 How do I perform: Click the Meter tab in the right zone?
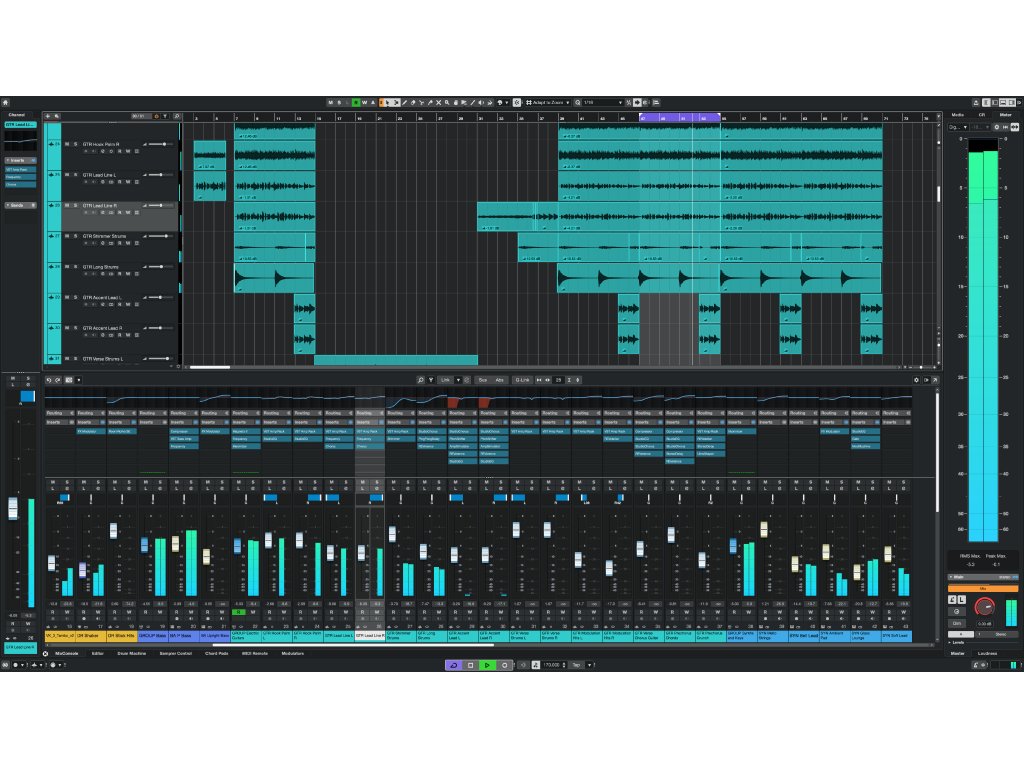tap(1006, 115)
